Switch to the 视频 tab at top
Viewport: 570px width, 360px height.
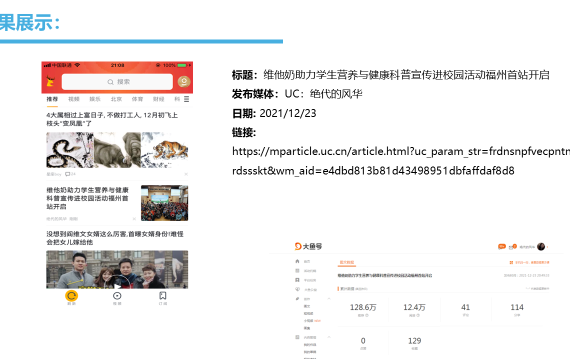tap(74, 99)
